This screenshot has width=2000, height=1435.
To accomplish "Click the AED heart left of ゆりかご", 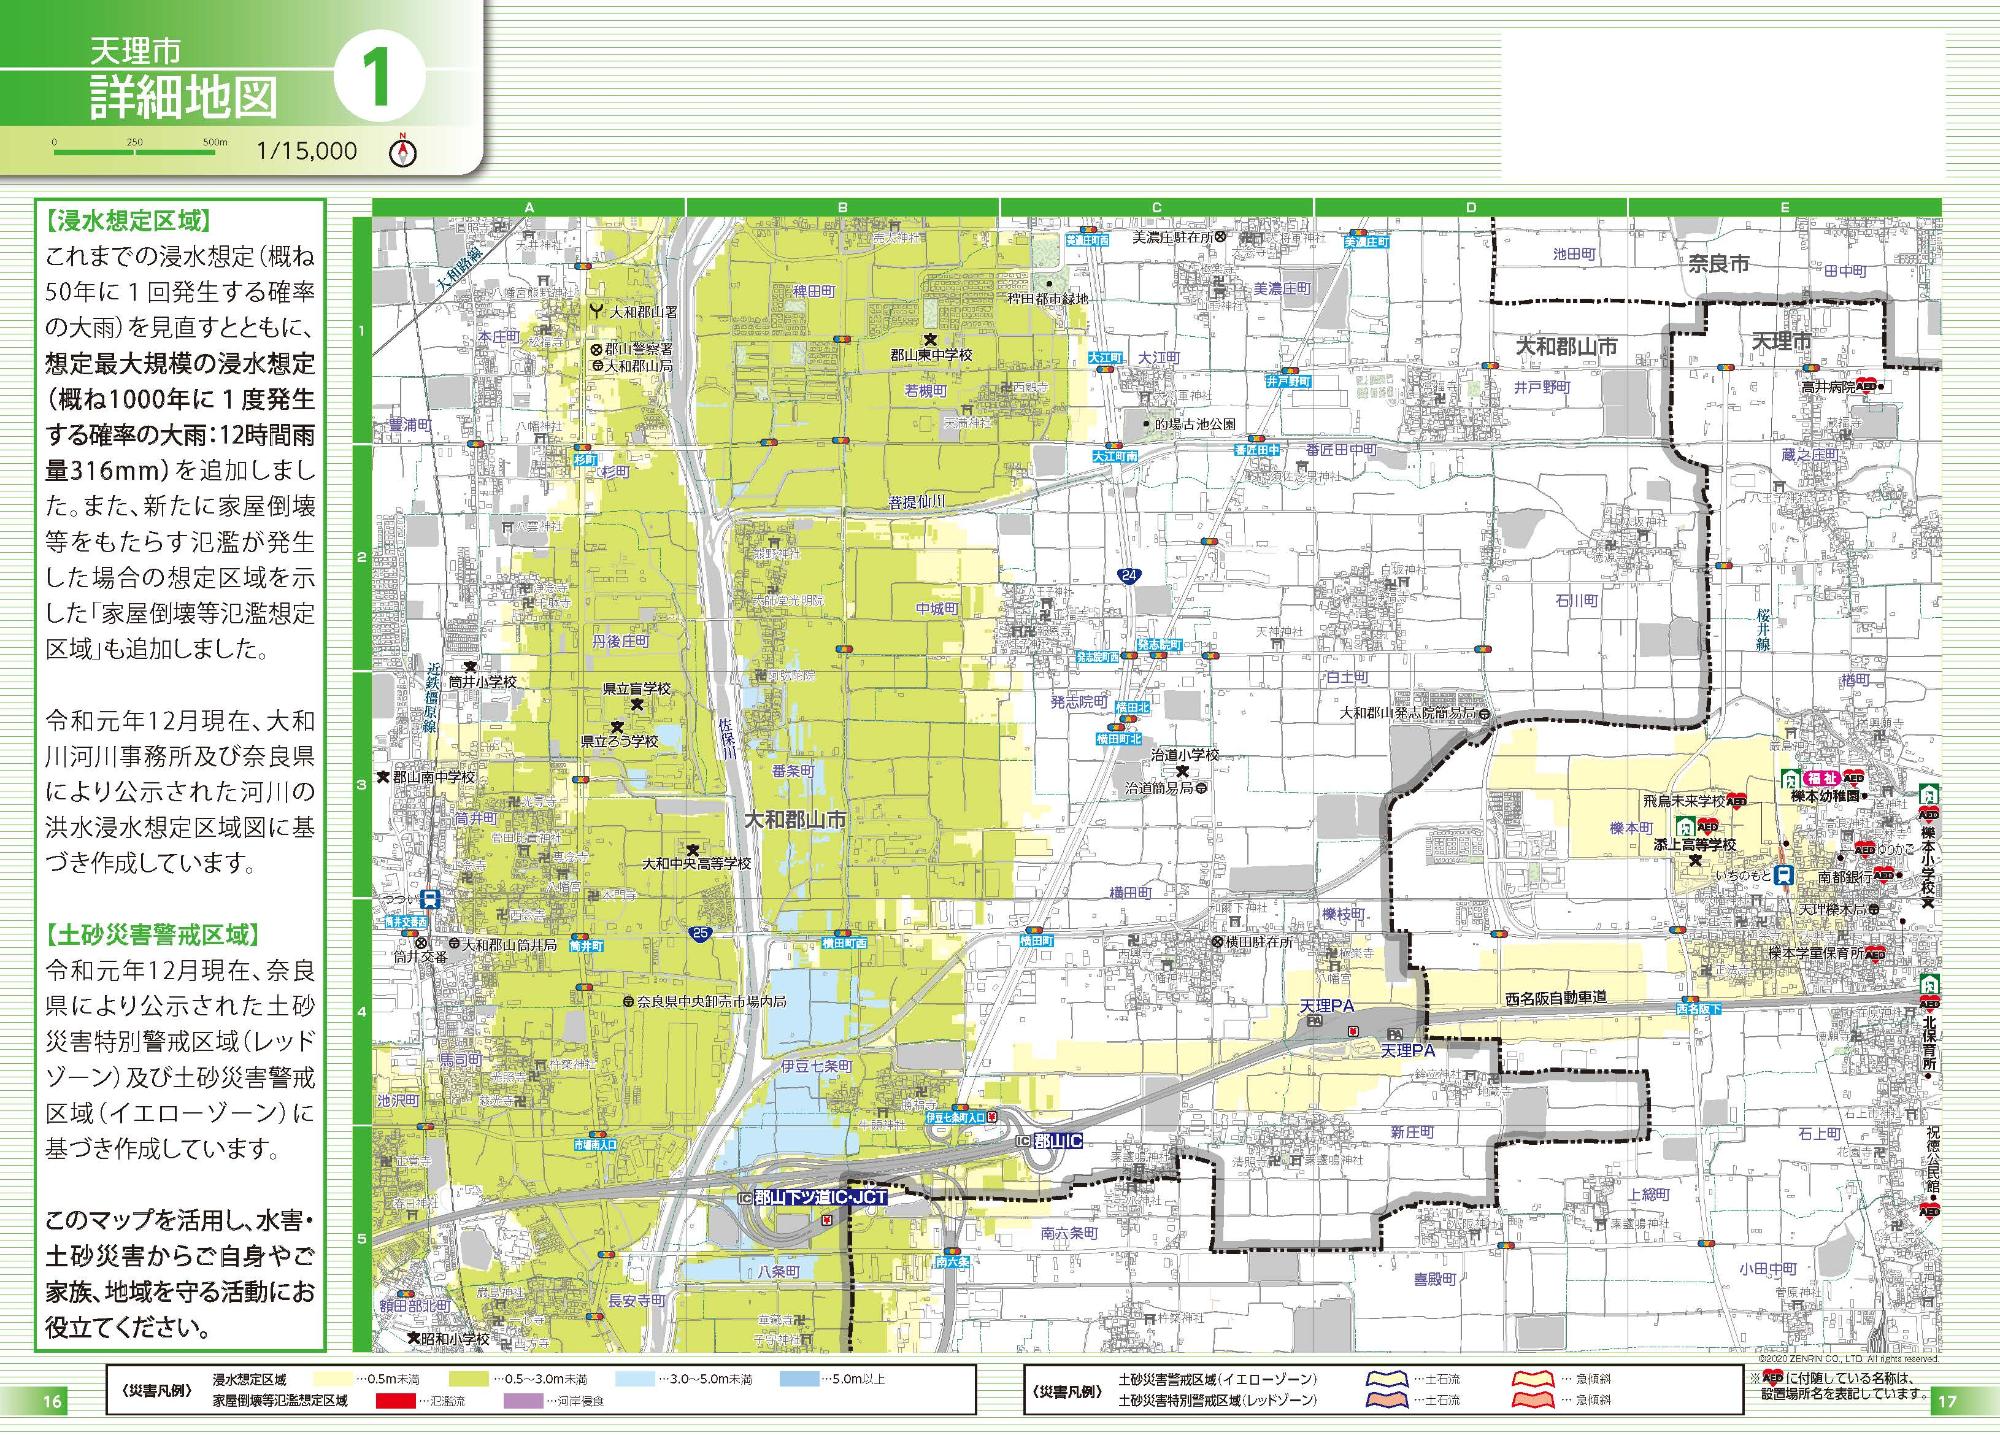I will tap(1864, 849).
